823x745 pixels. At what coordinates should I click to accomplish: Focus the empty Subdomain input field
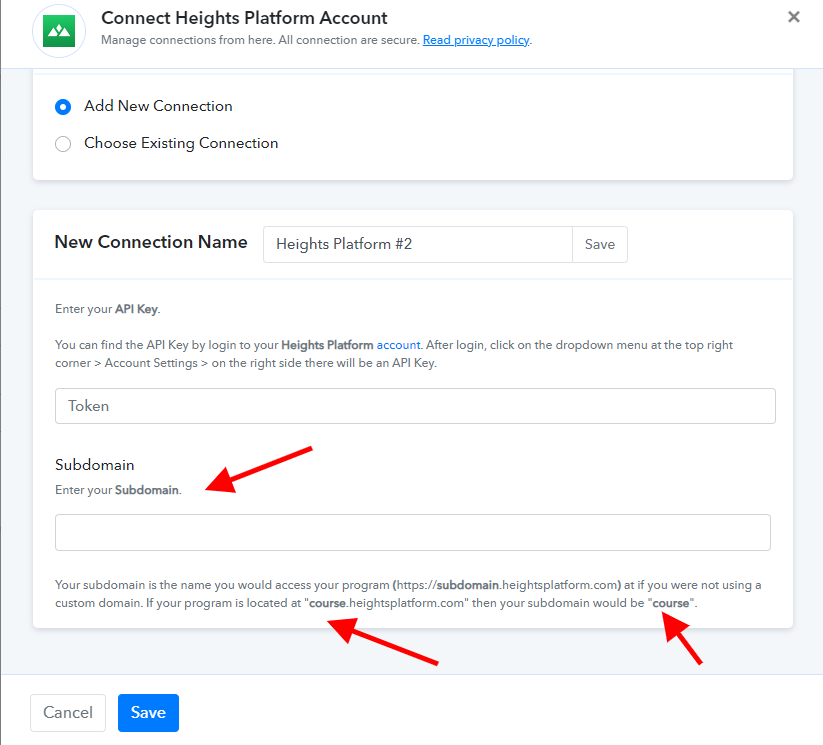coord(413,532)
